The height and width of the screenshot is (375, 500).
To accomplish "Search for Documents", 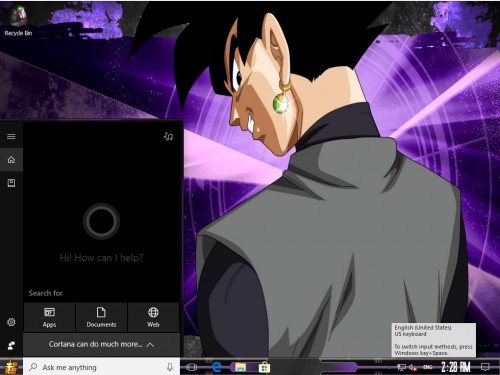I will pyautogui.click(x=101, y=317).
